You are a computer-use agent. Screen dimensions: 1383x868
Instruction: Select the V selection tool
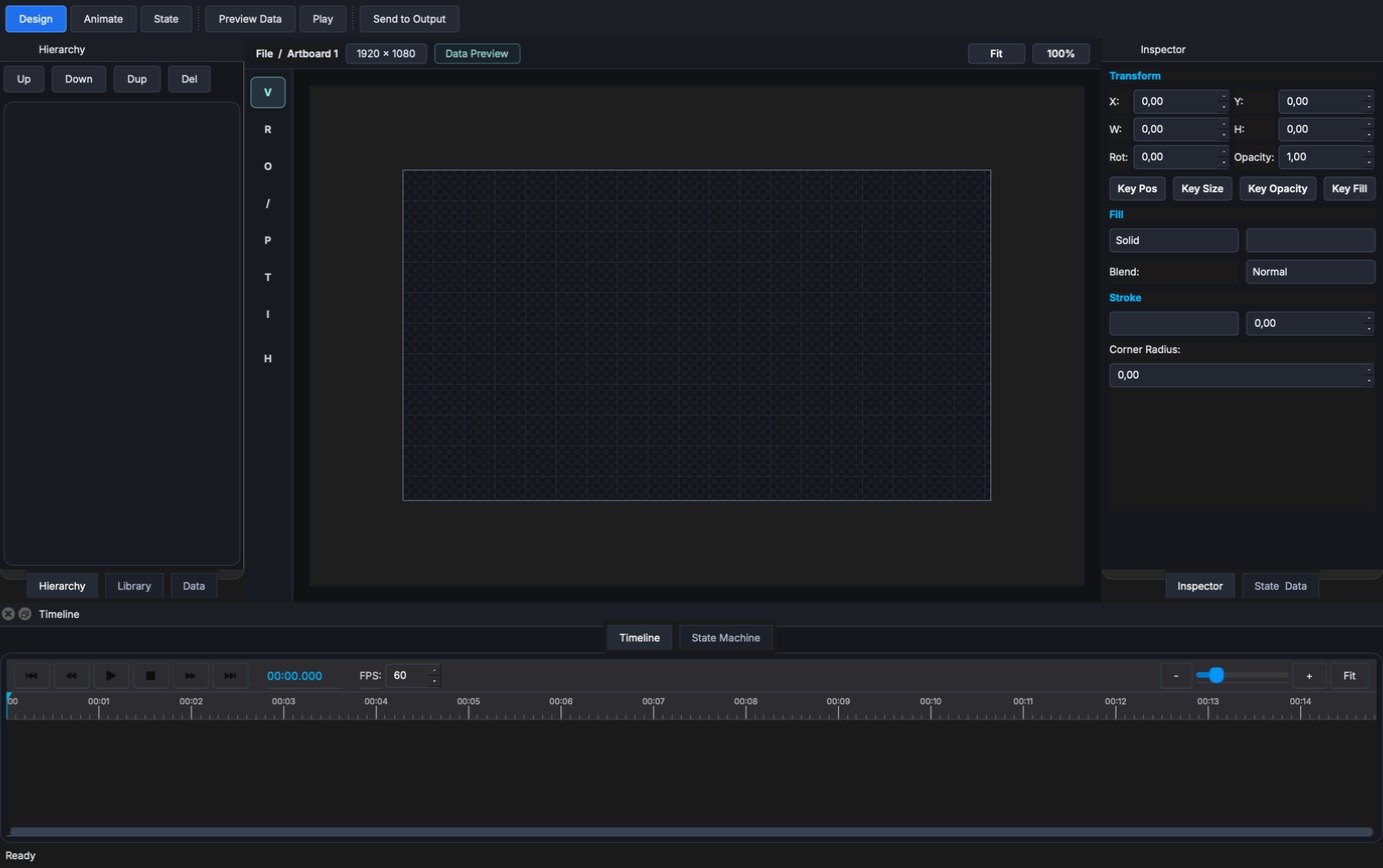click(x=267, y=92)
